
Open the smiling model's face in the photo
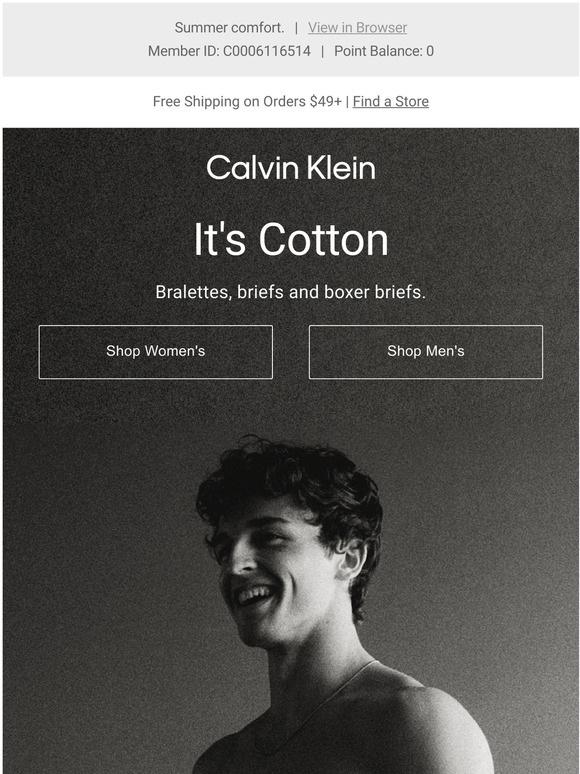pos(269,573)
